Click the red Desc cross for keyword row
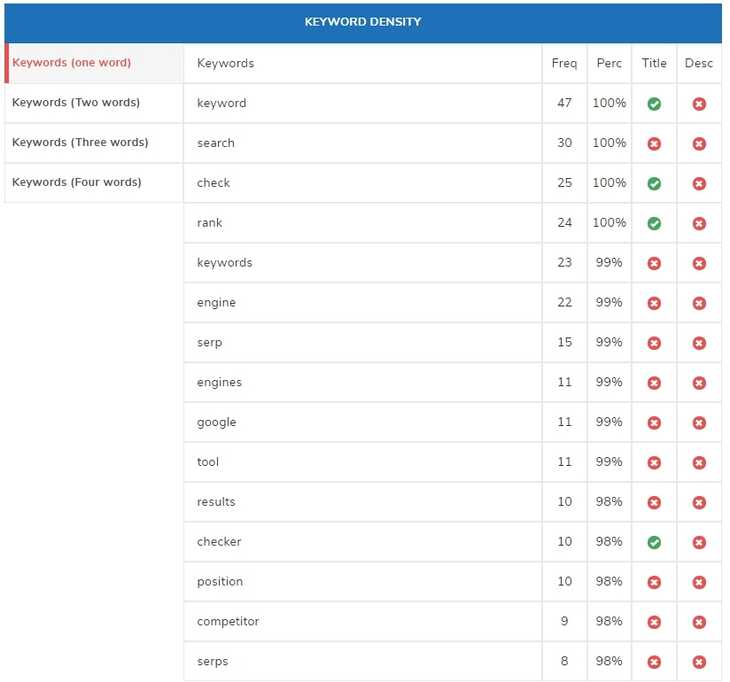The height and width of the screenshot is (682, 730). (x=699, y=104)
